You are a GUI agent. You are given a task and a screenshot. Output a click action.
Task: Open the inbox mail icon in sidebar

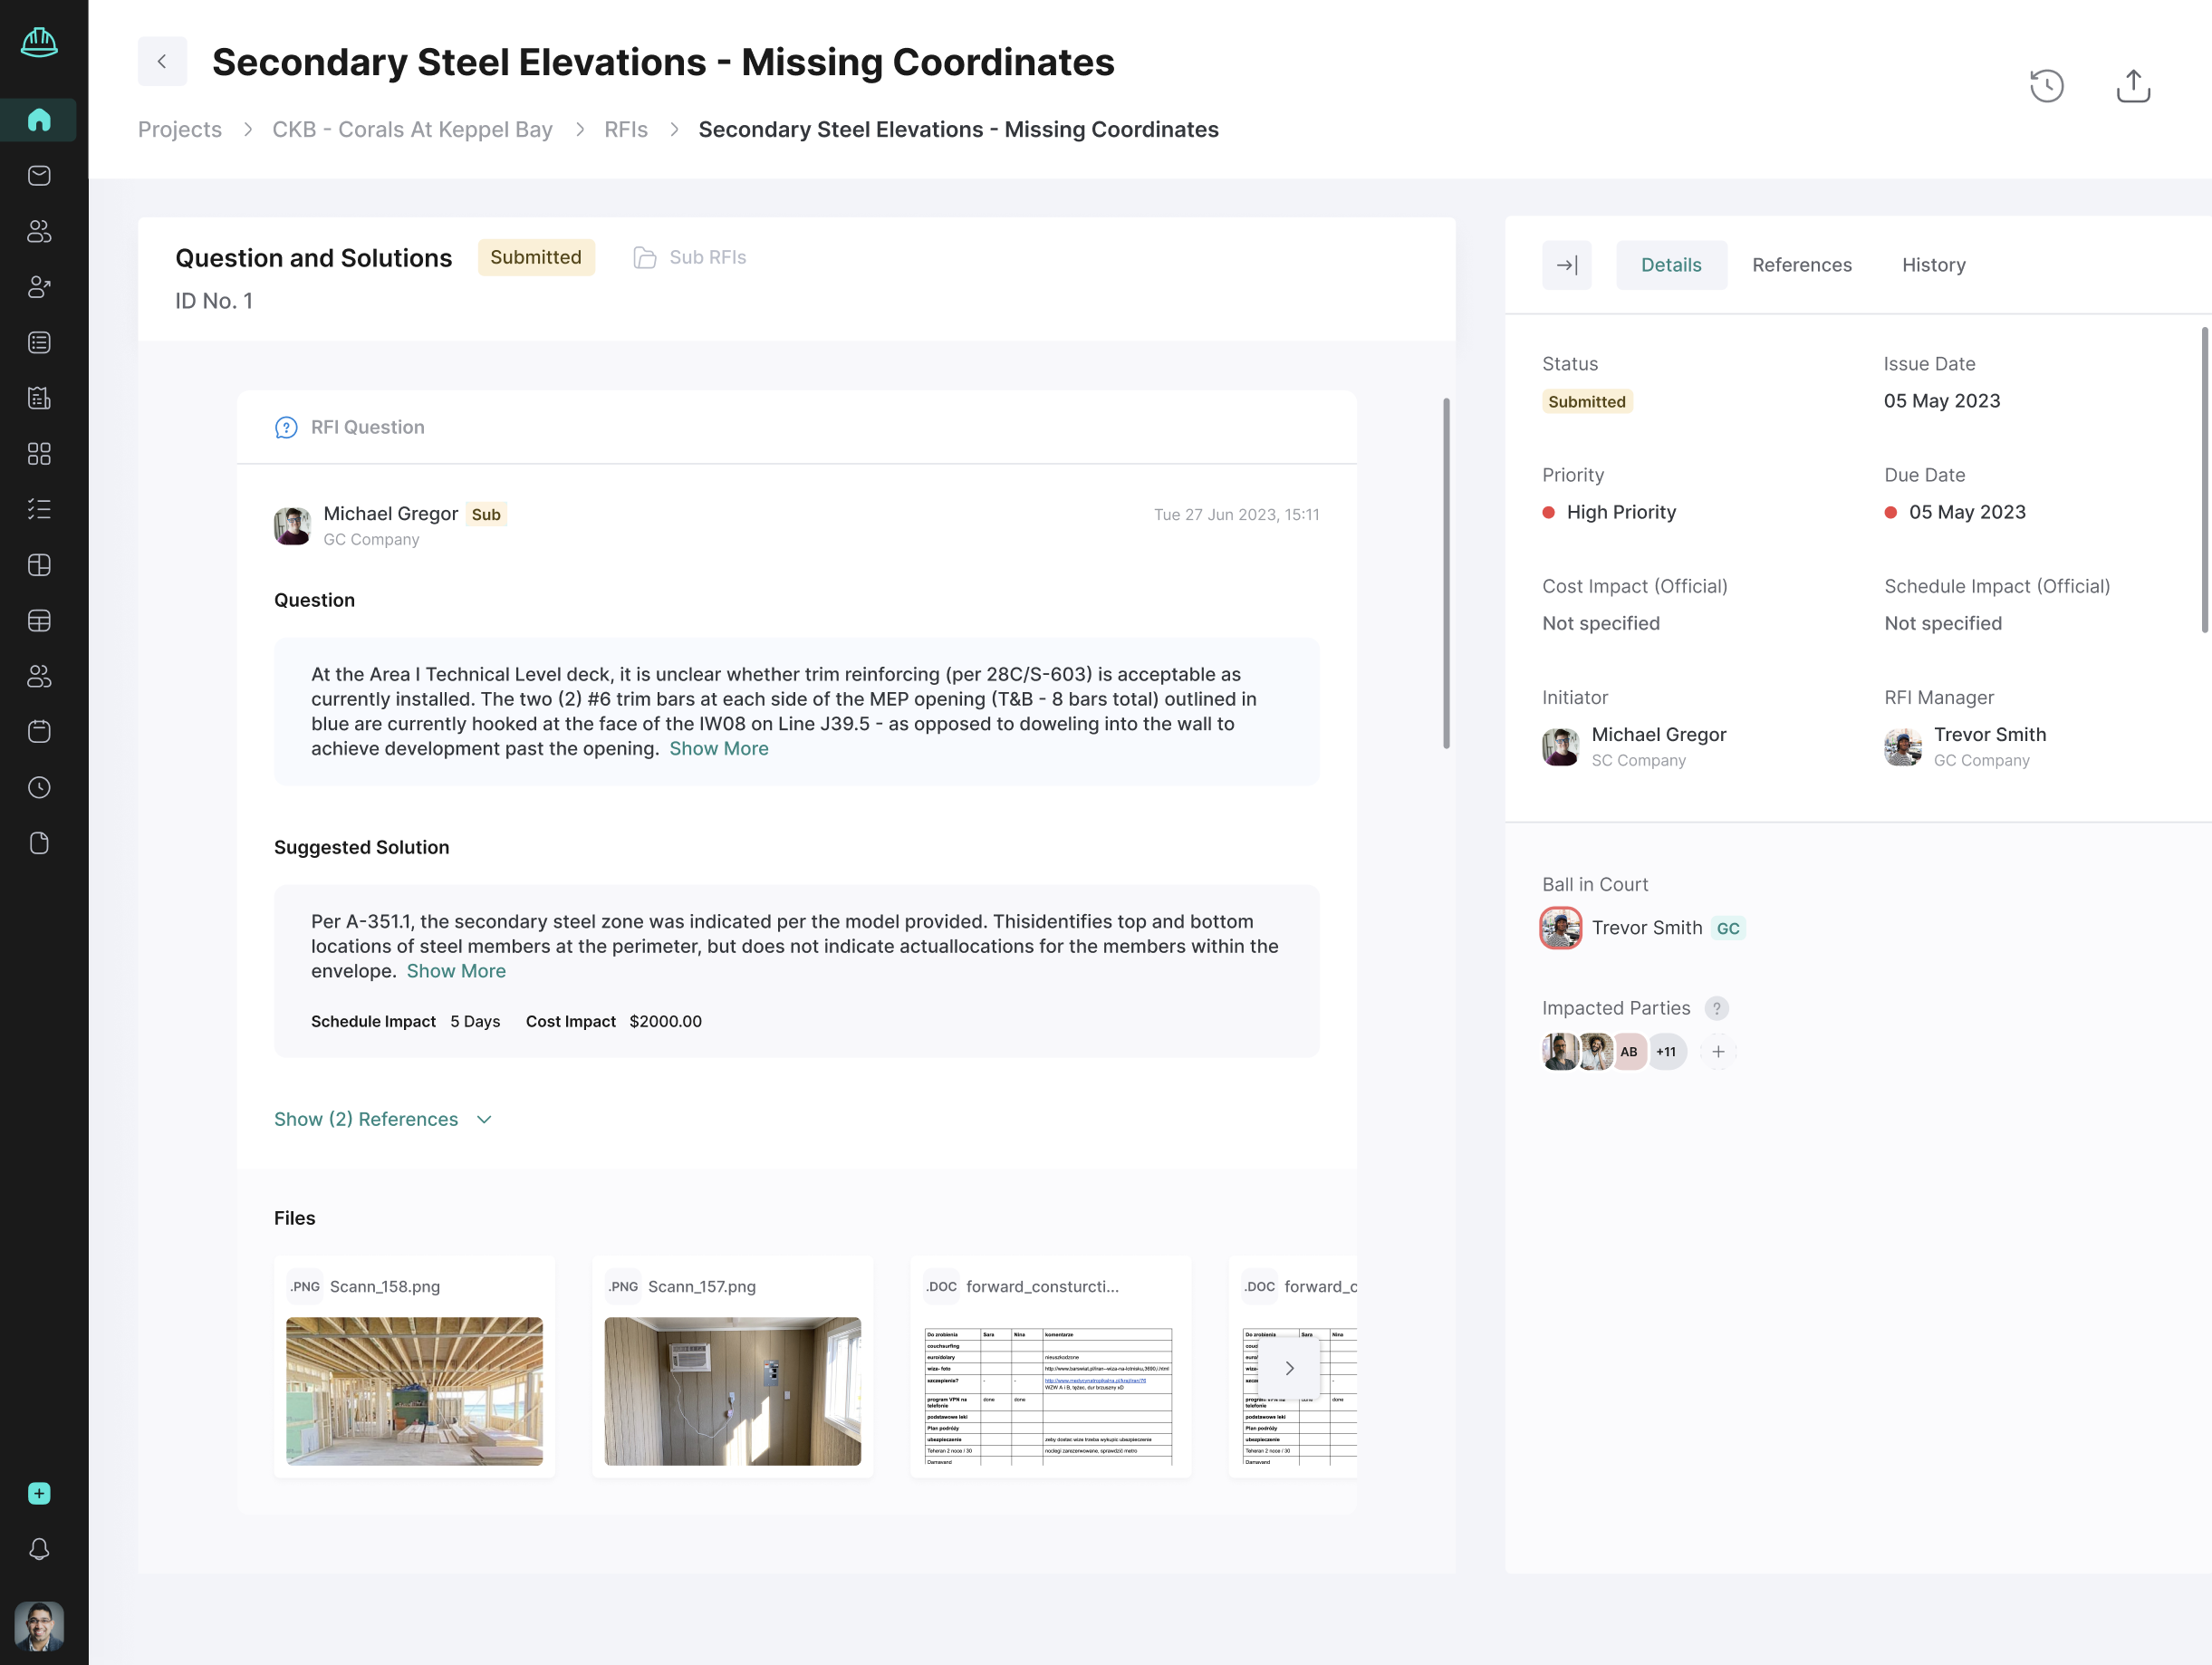(x=39, y=176)
